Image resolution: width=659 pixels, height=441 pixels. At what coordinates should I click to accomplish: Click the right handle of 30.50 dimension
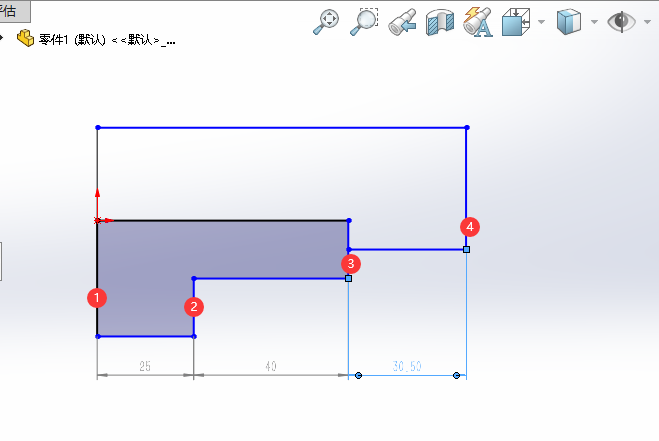coord(456,375)
